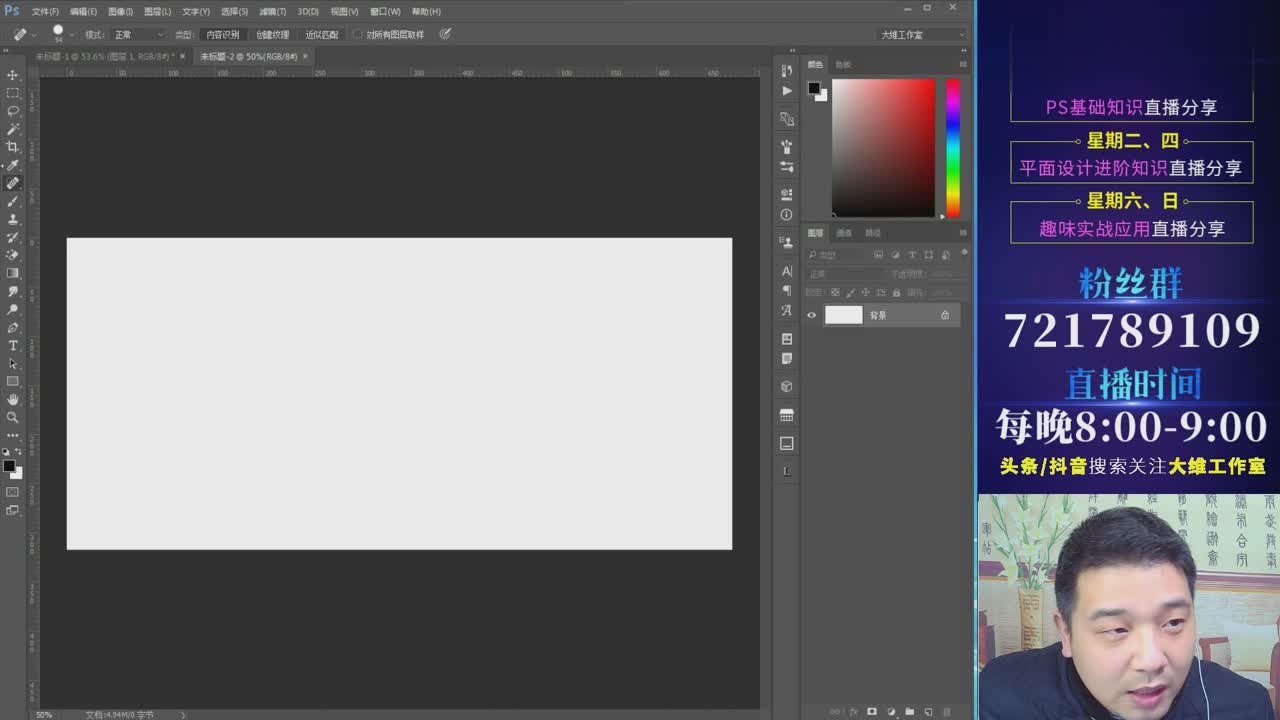Select the Spot Healing Brush tool

point(13,183)
